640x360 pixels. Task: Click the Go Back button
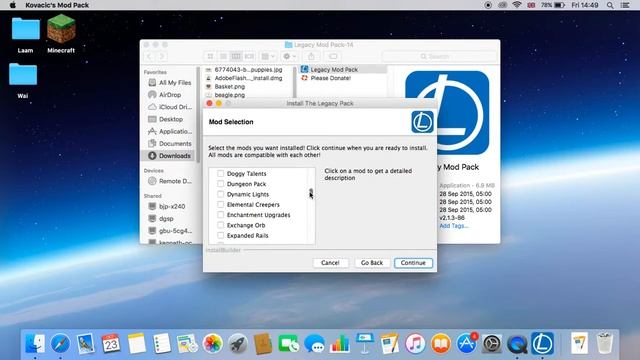pos(372,263)
